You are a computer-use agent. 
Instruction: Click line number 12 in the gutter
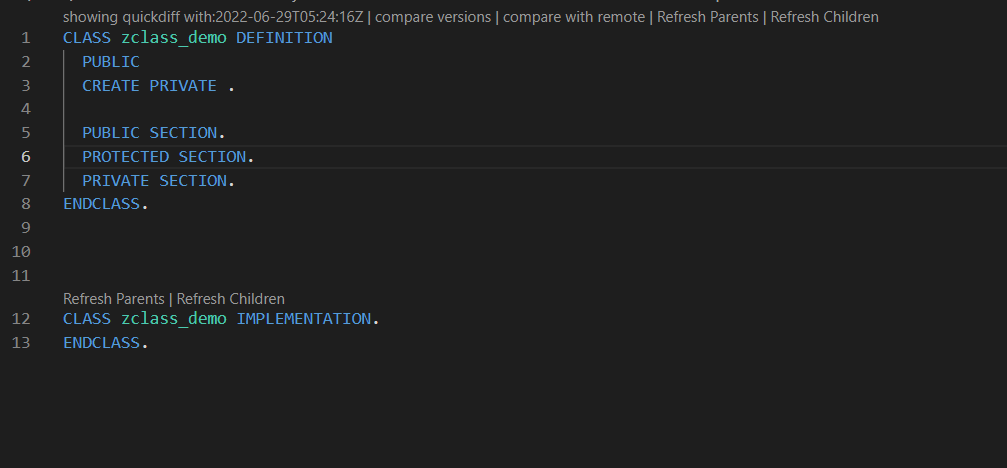coord(22,319)
